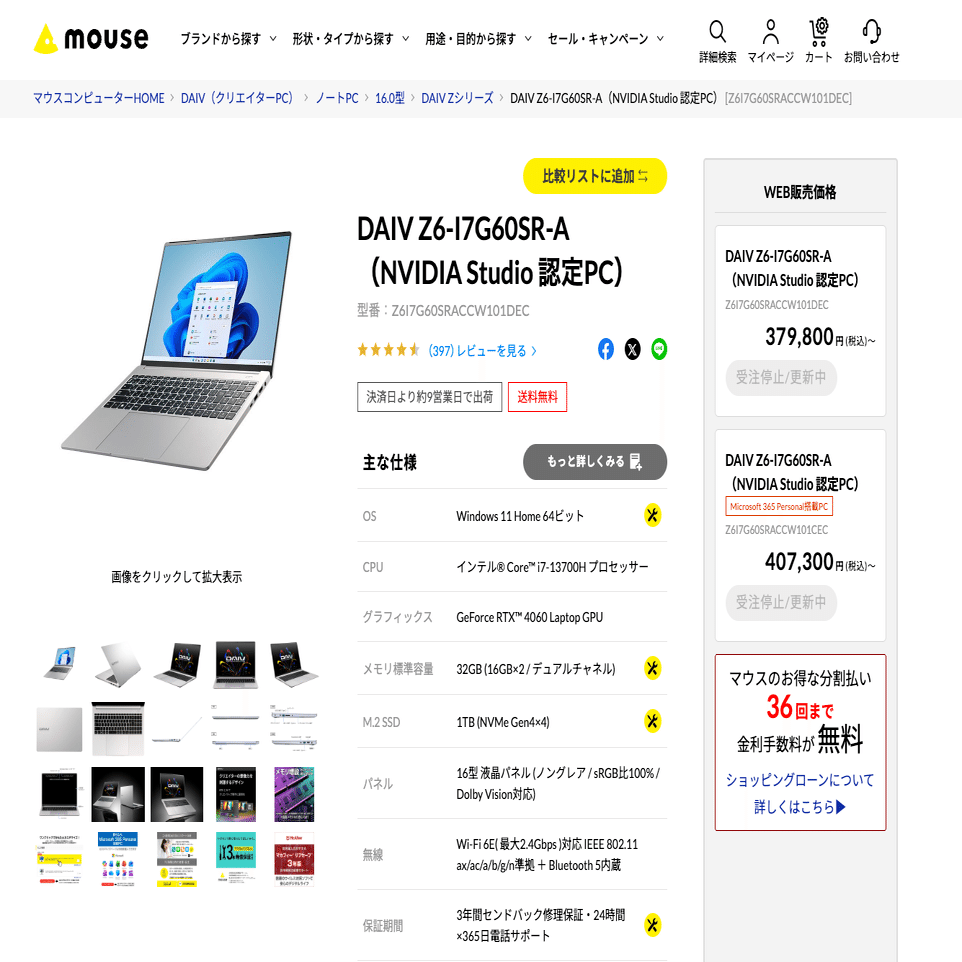This screenshot has width=962, height=962.
Task: Click the mouse logo
Action: click(x=91, y=39)
